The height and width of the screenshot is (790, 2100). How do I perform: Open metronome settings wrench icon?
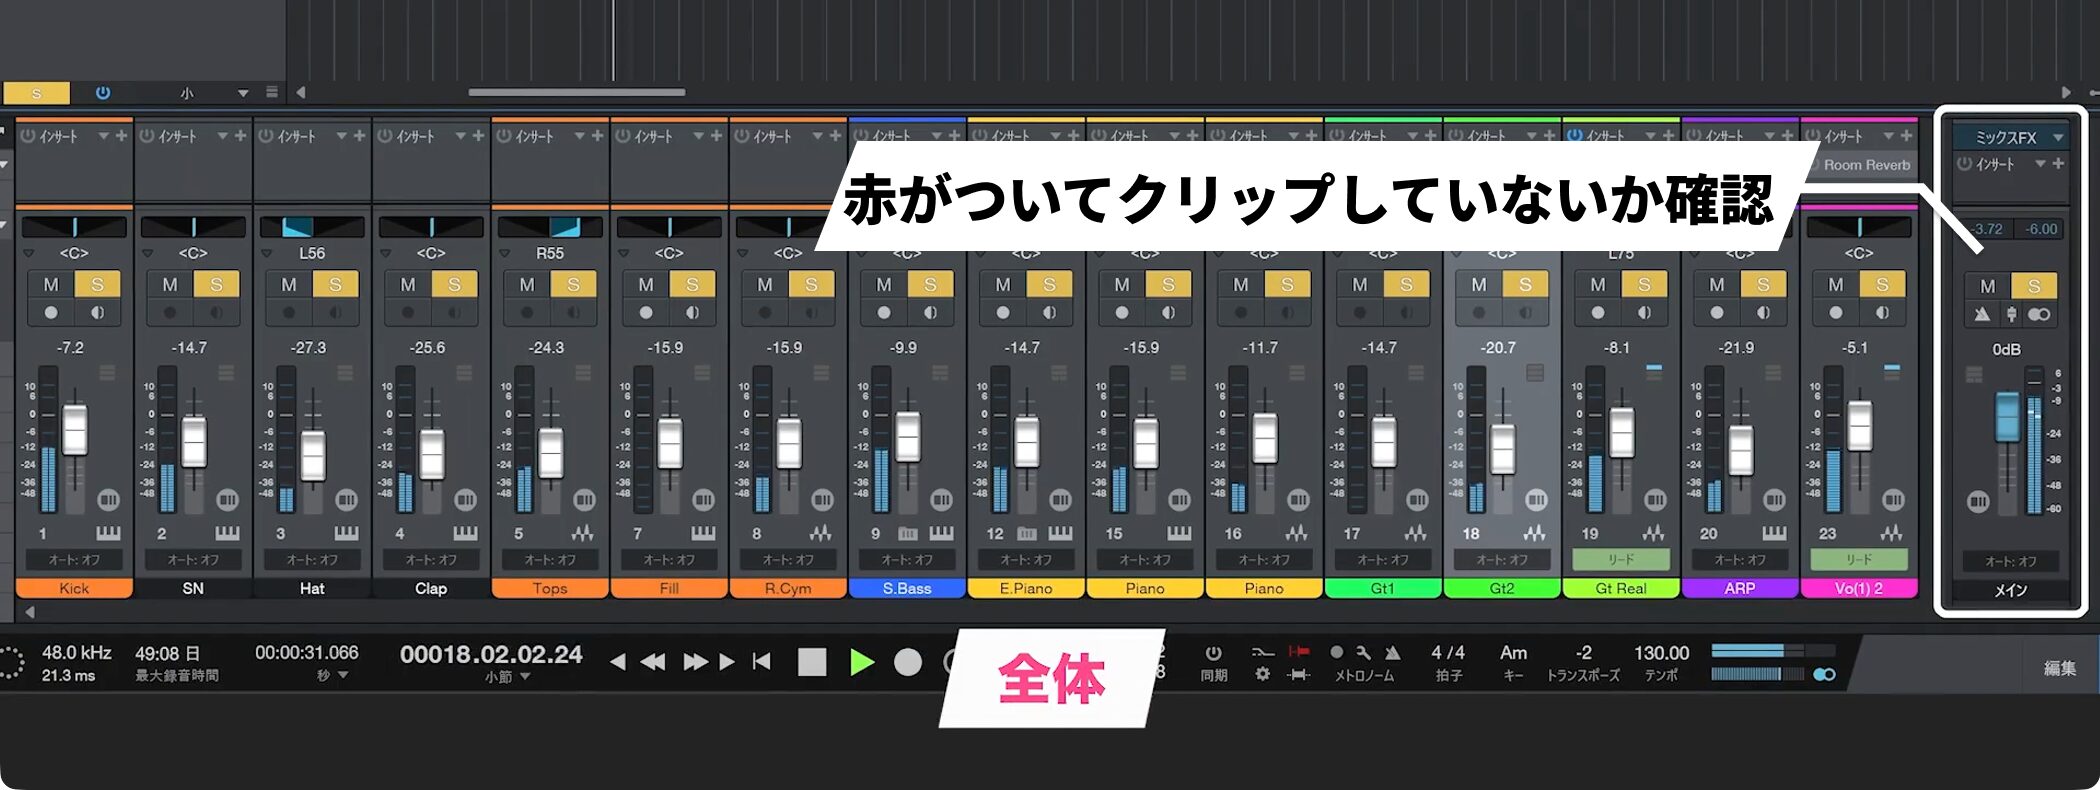(1363, 653)
